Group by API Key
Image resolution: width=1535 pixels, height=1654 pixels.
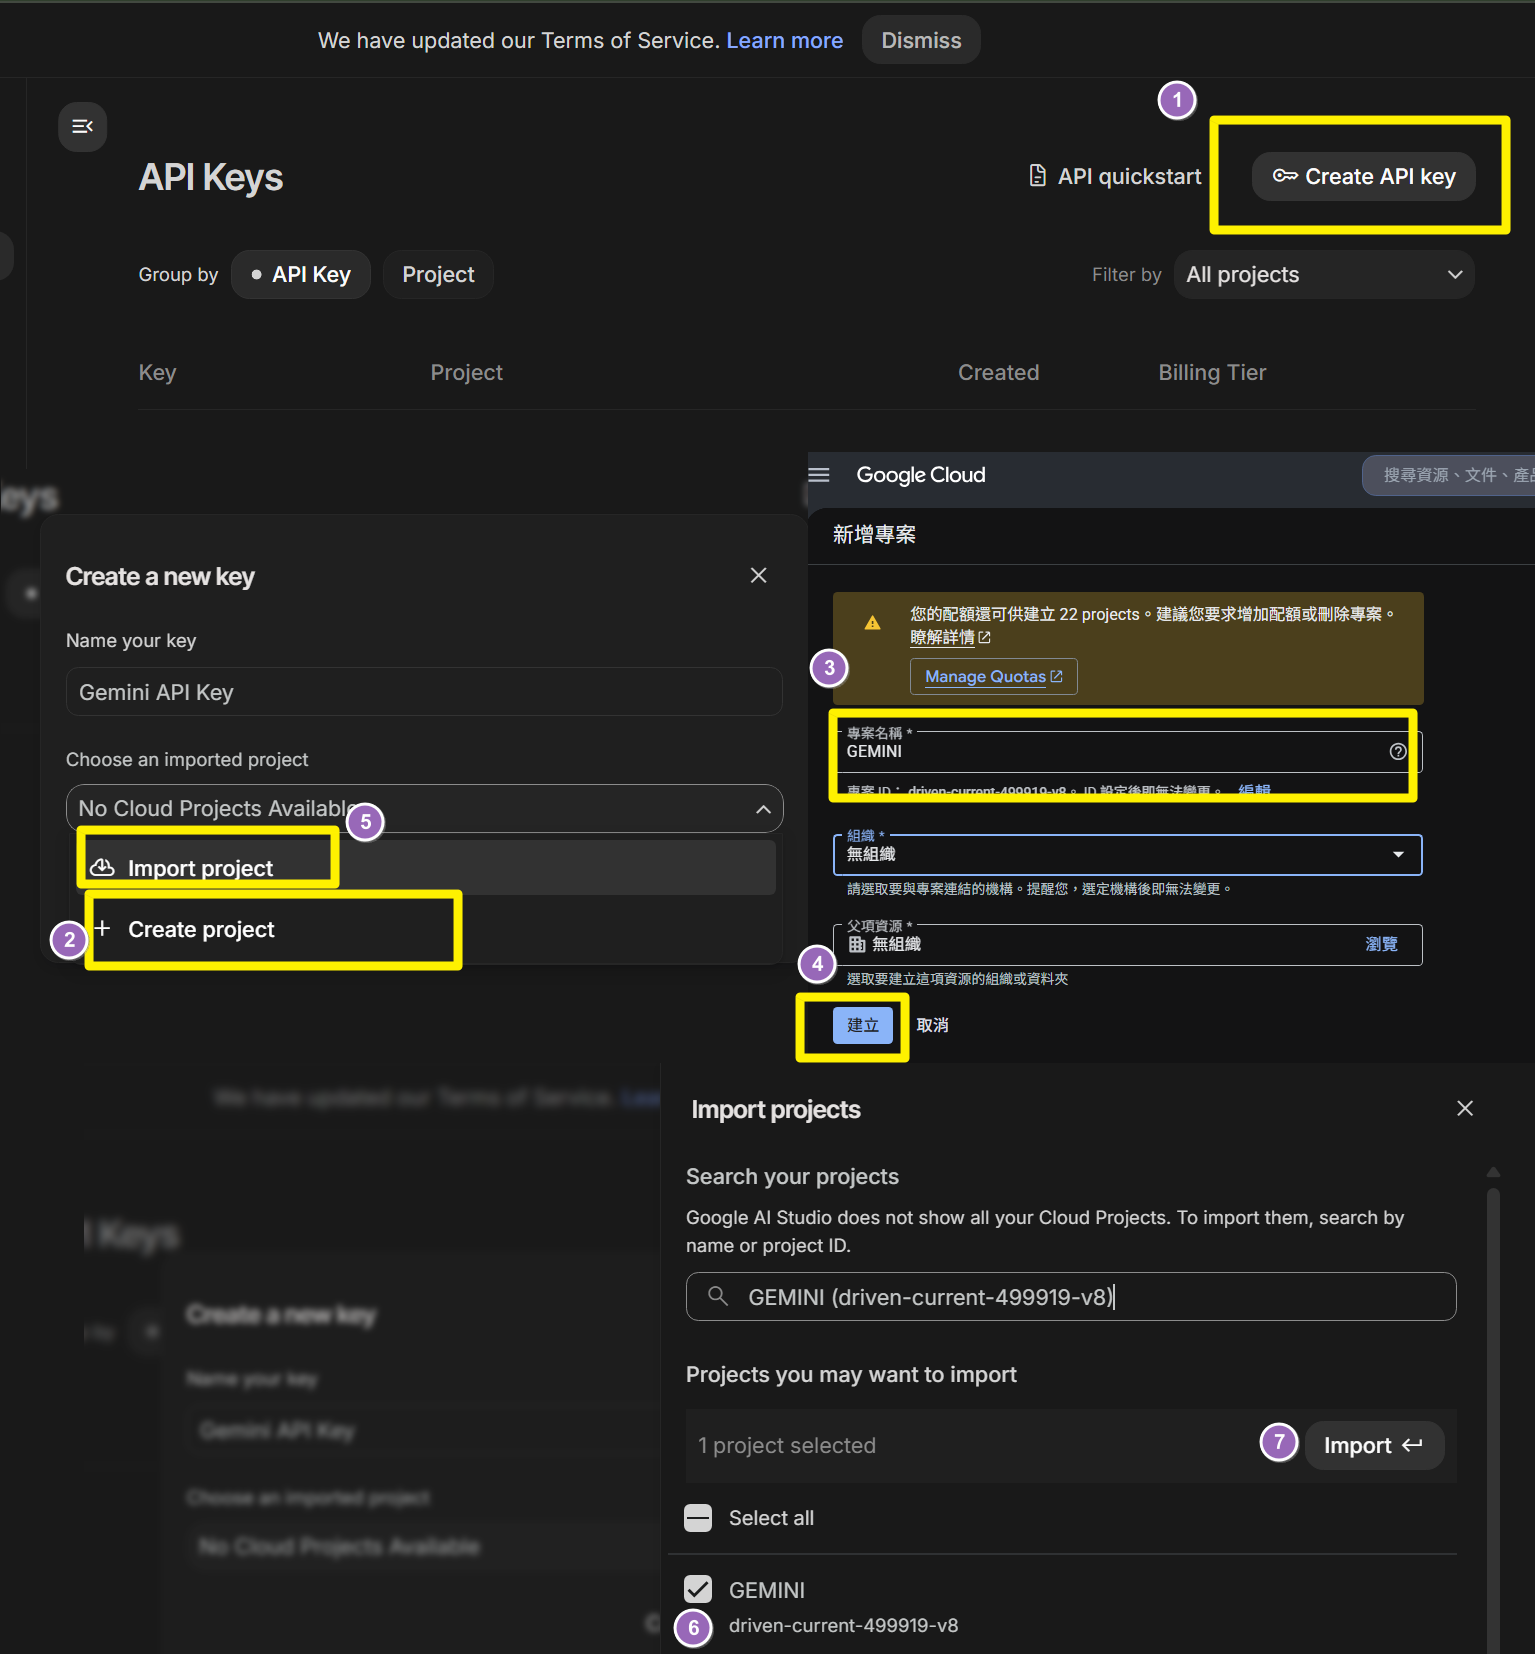point(301,275)
